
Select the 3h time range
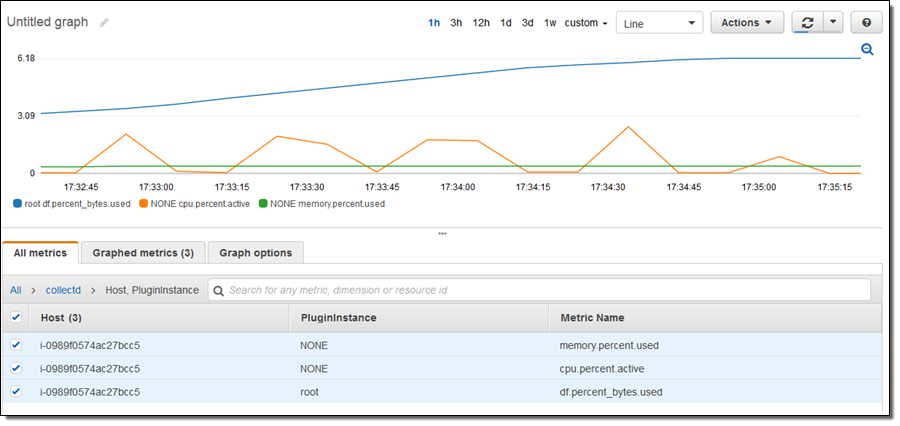[x=456, y=23]
